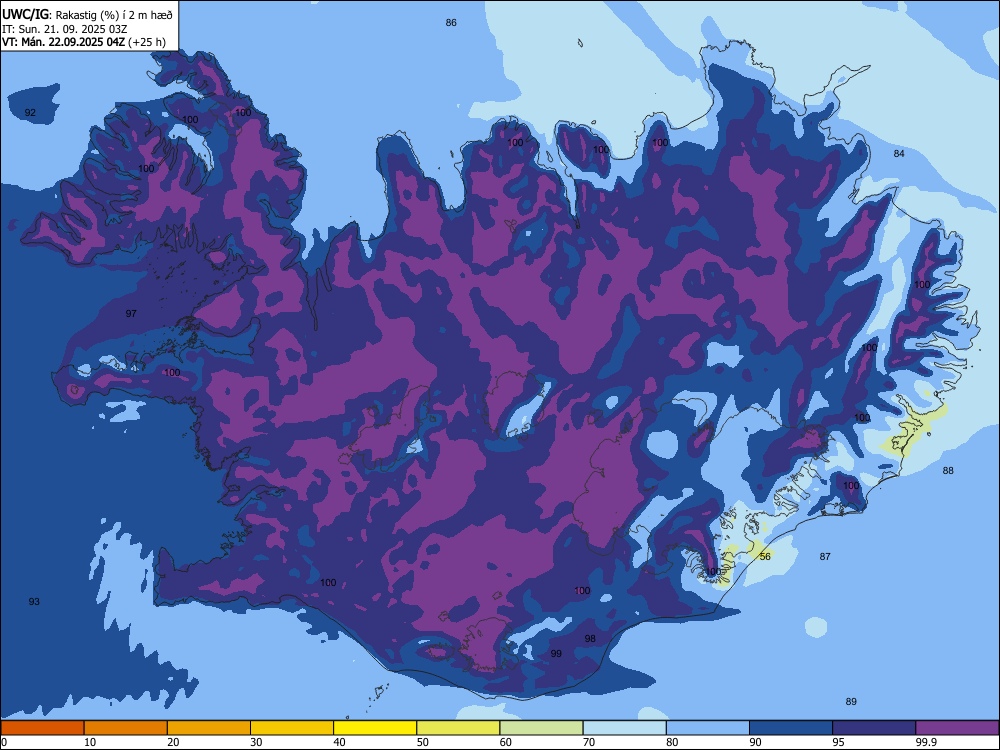
Task: Click the 0–10 dark orange legend swatch
Action: point(43,728)
